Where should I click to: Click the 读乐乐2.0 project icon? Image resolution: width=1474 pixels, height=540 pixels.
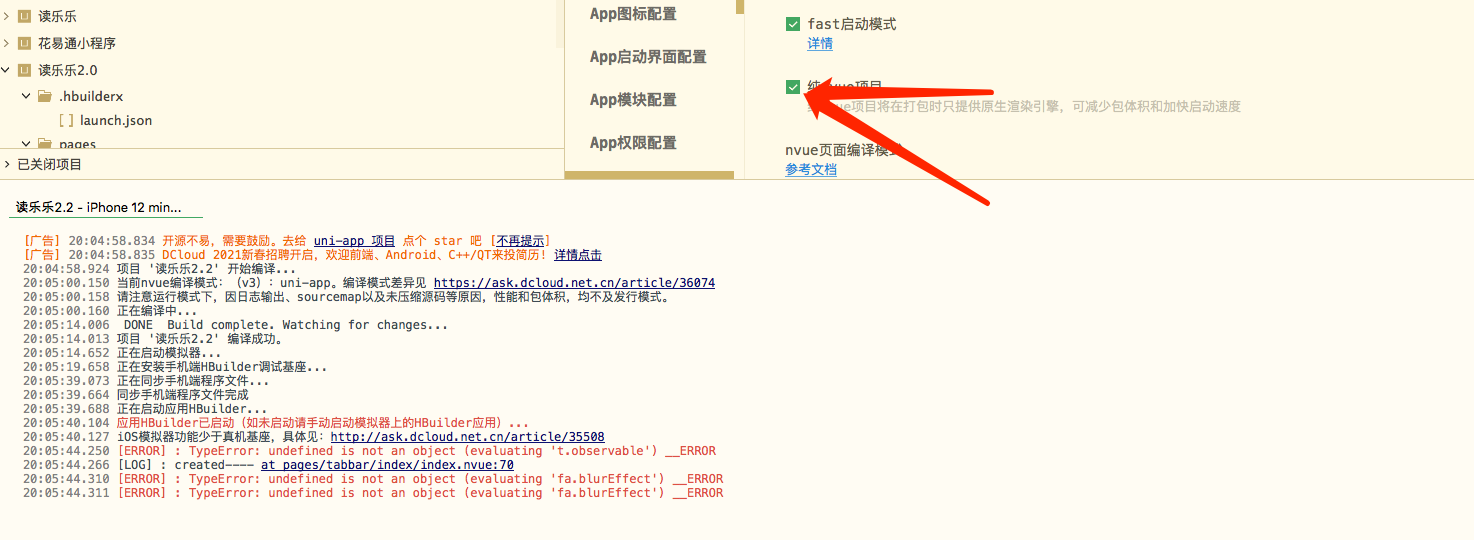point(24,71)
